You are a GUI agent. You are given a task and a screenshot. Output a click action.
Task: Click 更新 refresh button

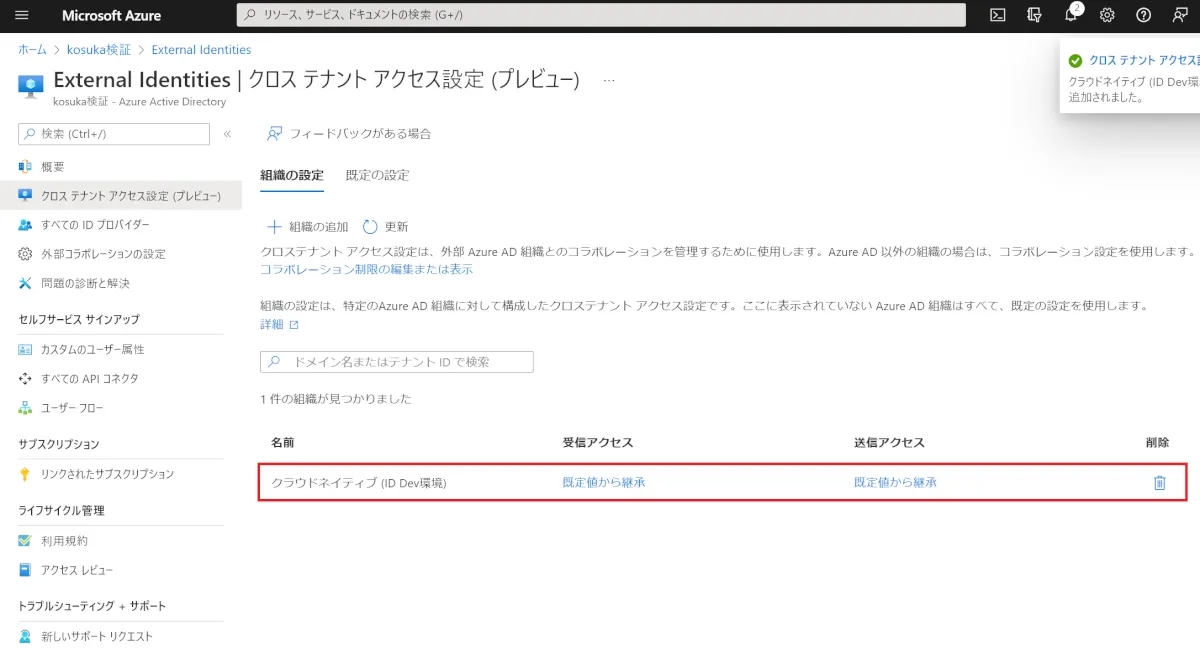(x=385, y=226)
